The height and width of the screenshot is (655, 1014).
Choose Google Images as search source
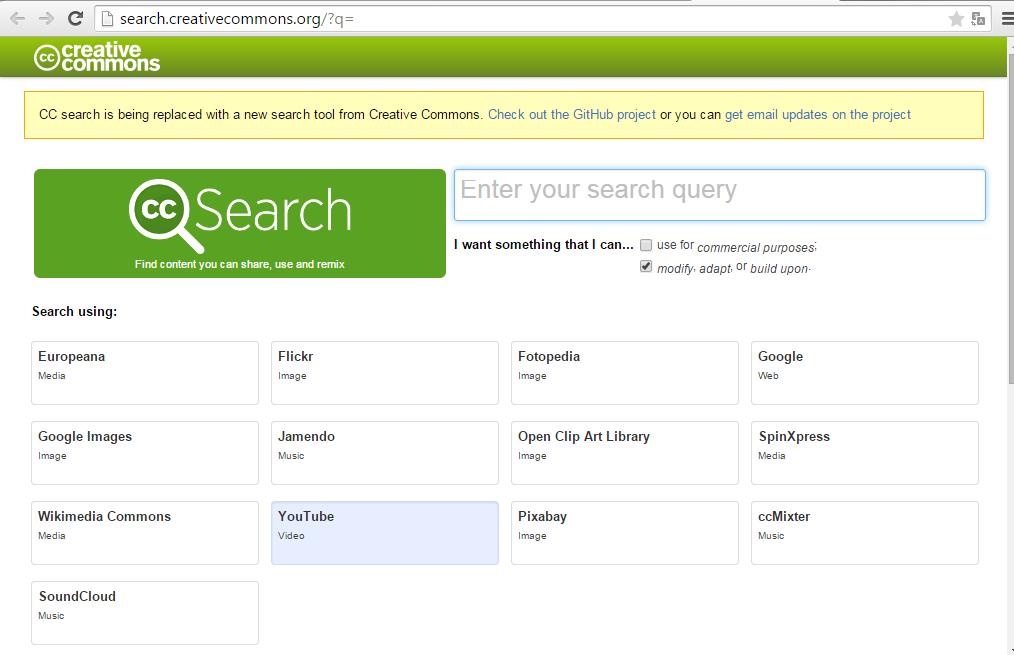(x=145, y=453)
